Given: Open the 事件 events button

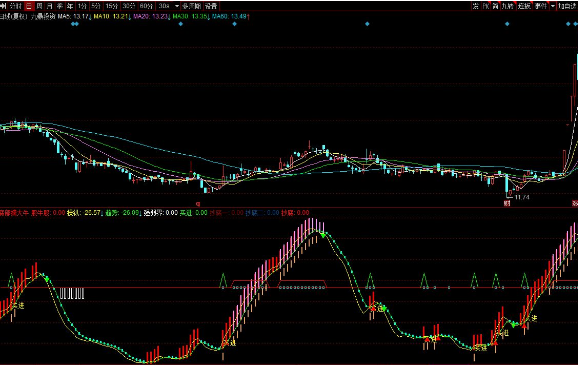Looking at the screenshot, I should pyautogui.click(x=541, y=6).
